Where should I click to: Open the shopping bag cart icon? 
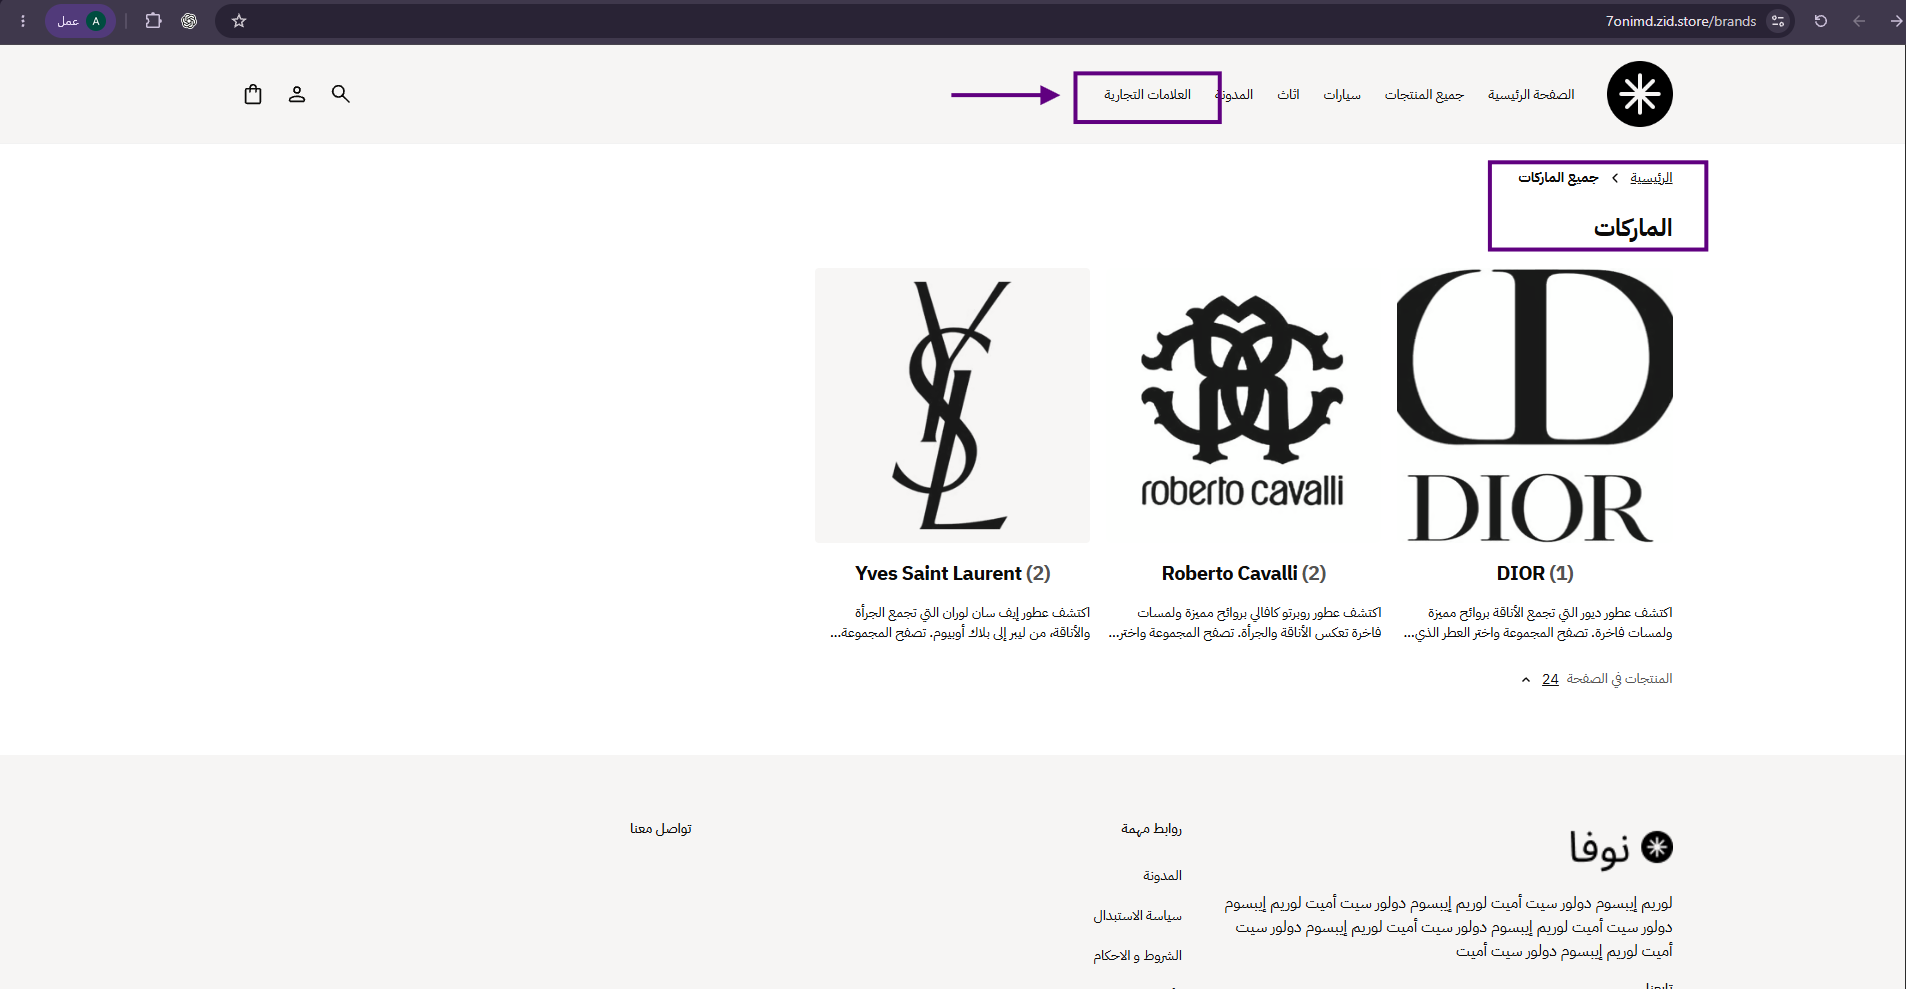[x=253, y=94]
